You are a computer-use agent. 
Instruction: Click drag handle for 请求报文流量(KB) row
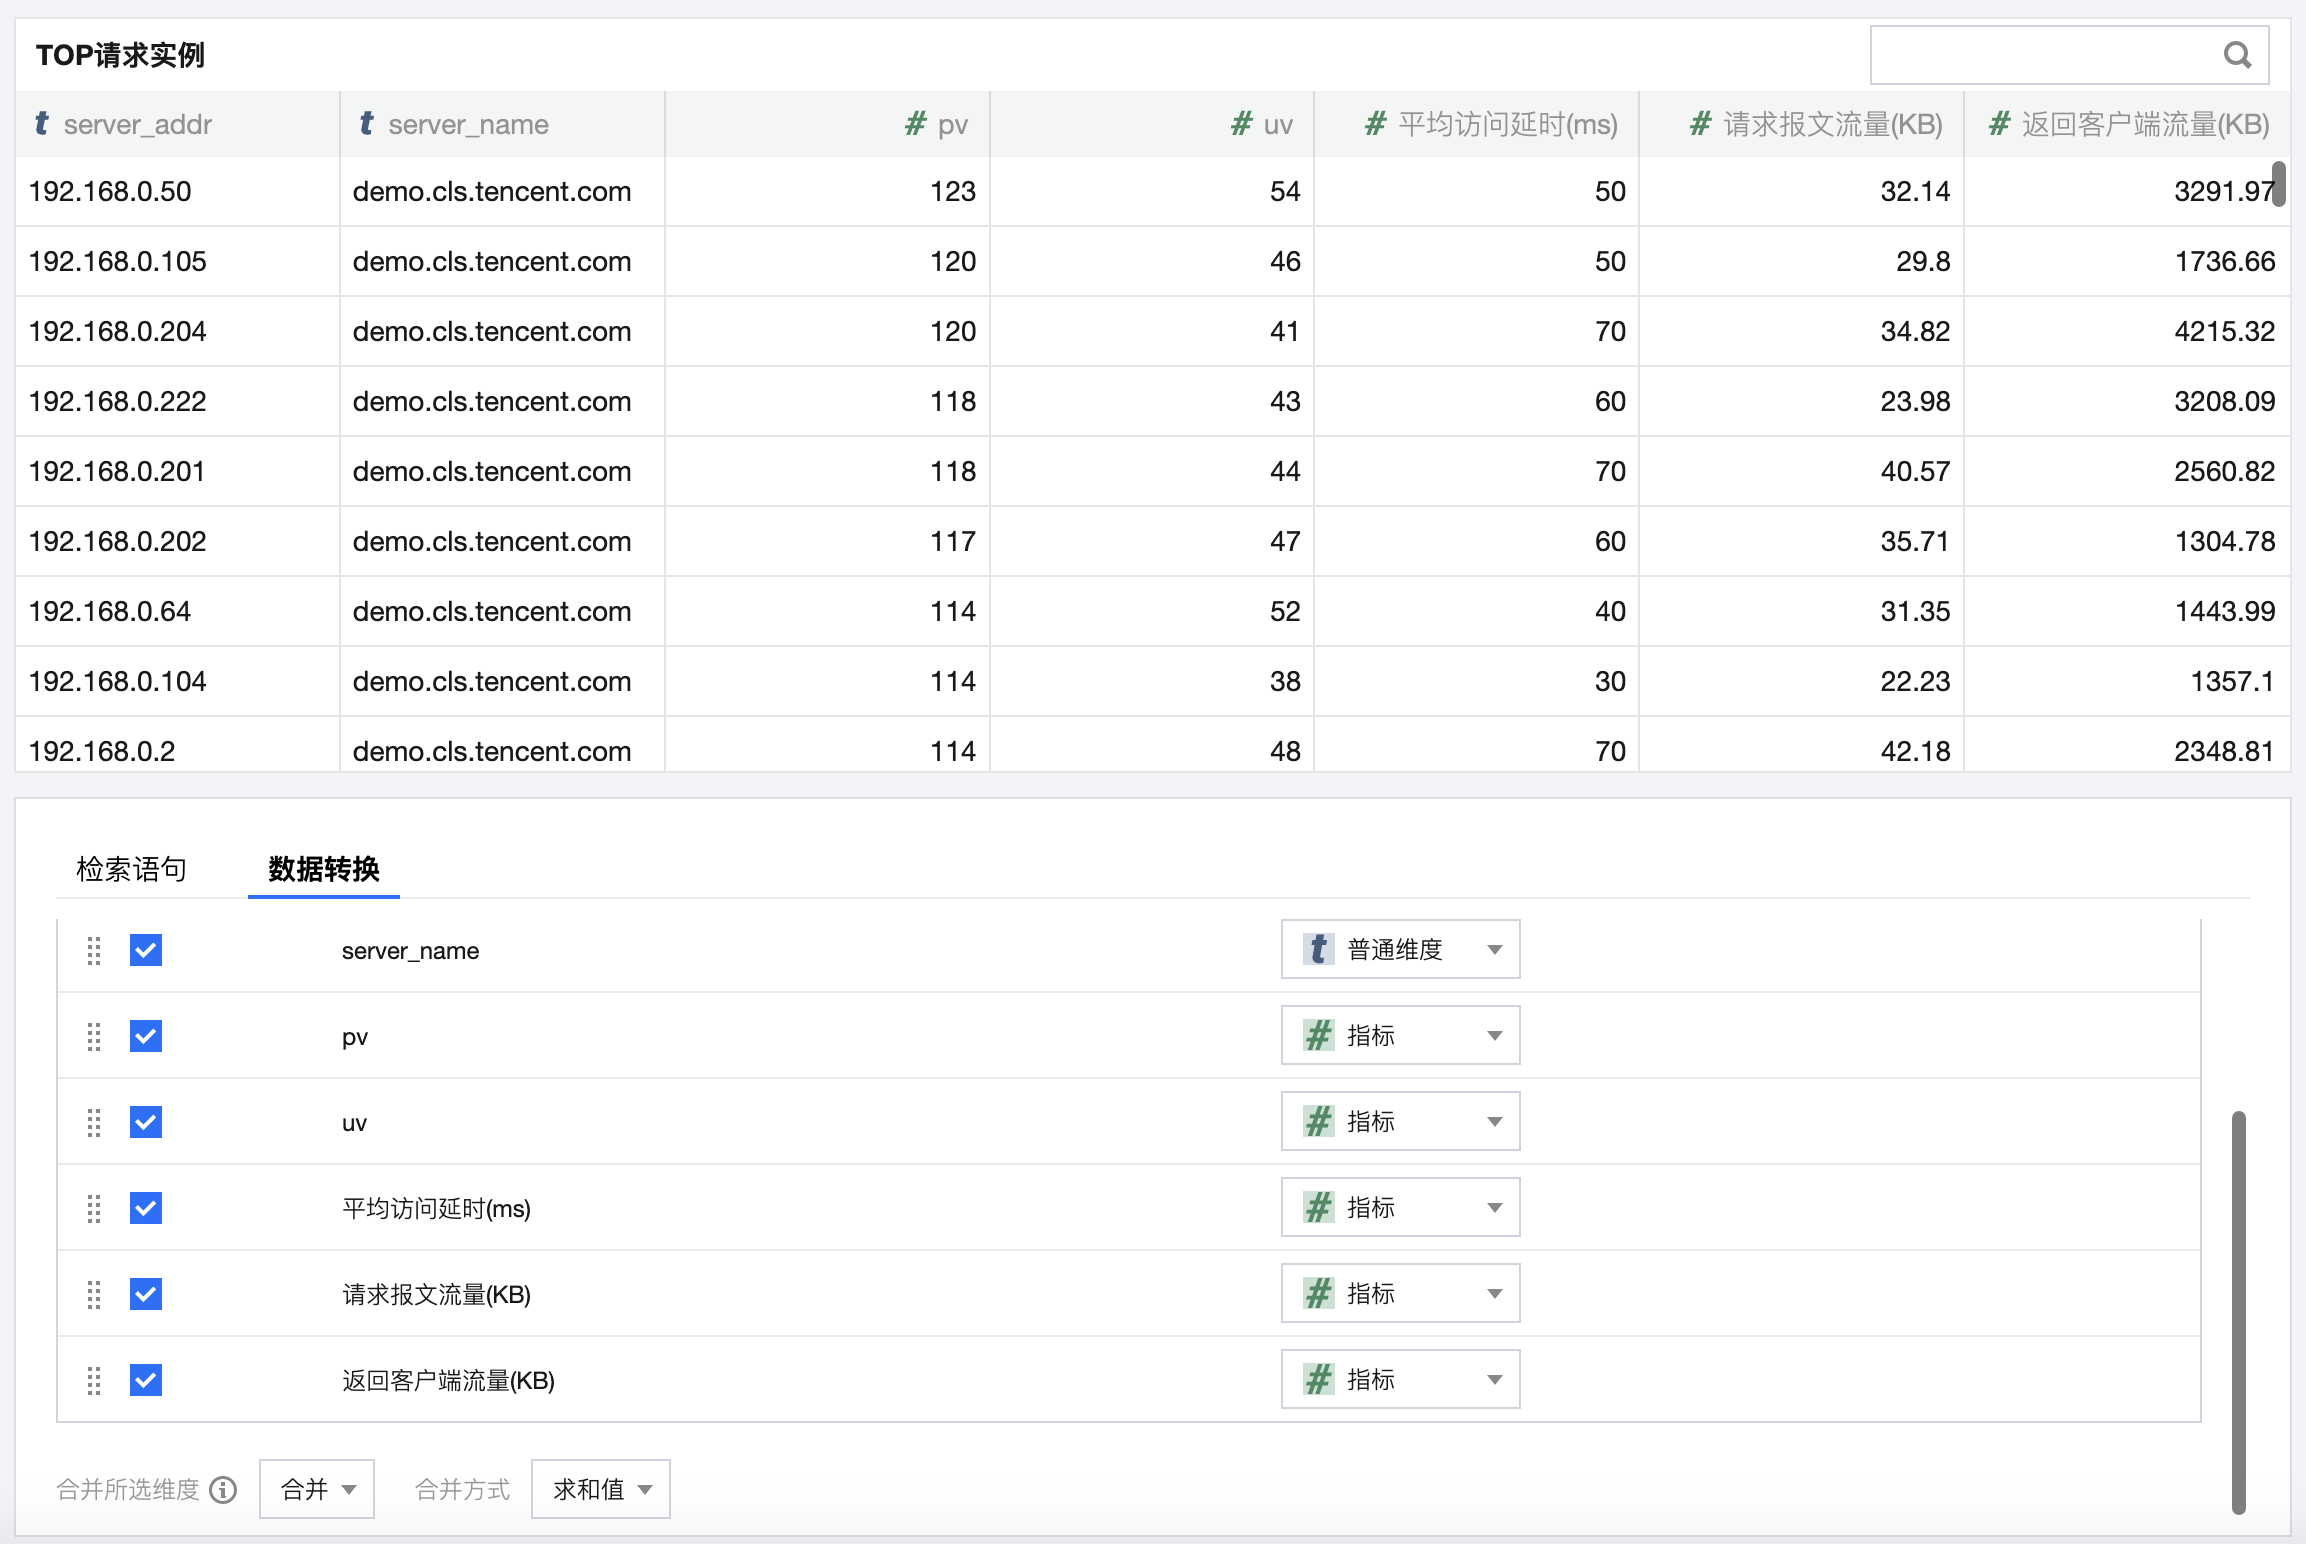tap(94, 1294)
